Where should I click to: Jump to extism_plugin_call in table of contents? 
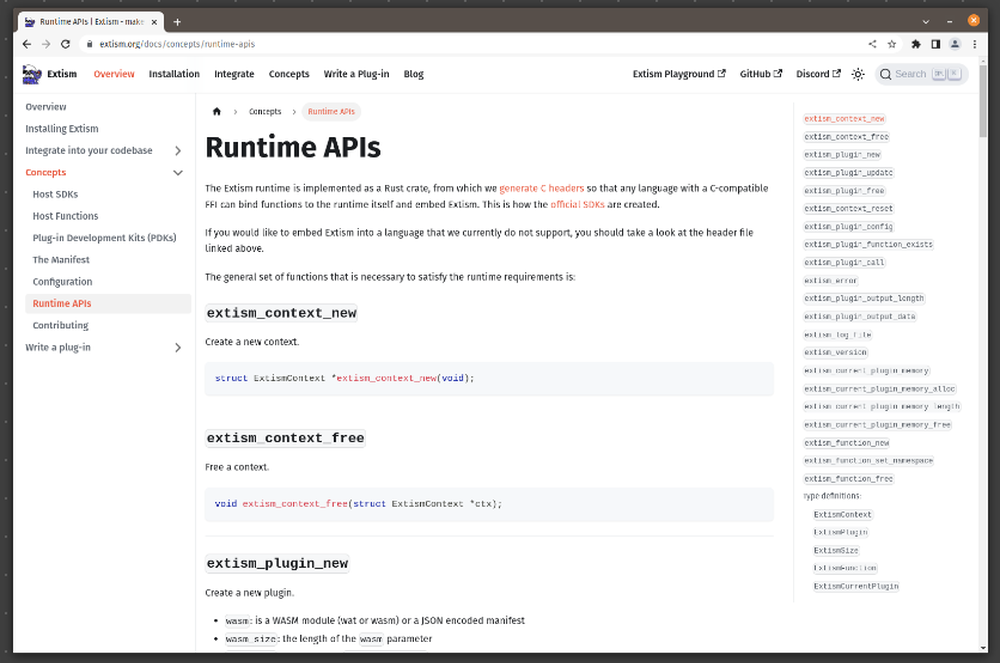pos(844,263)
